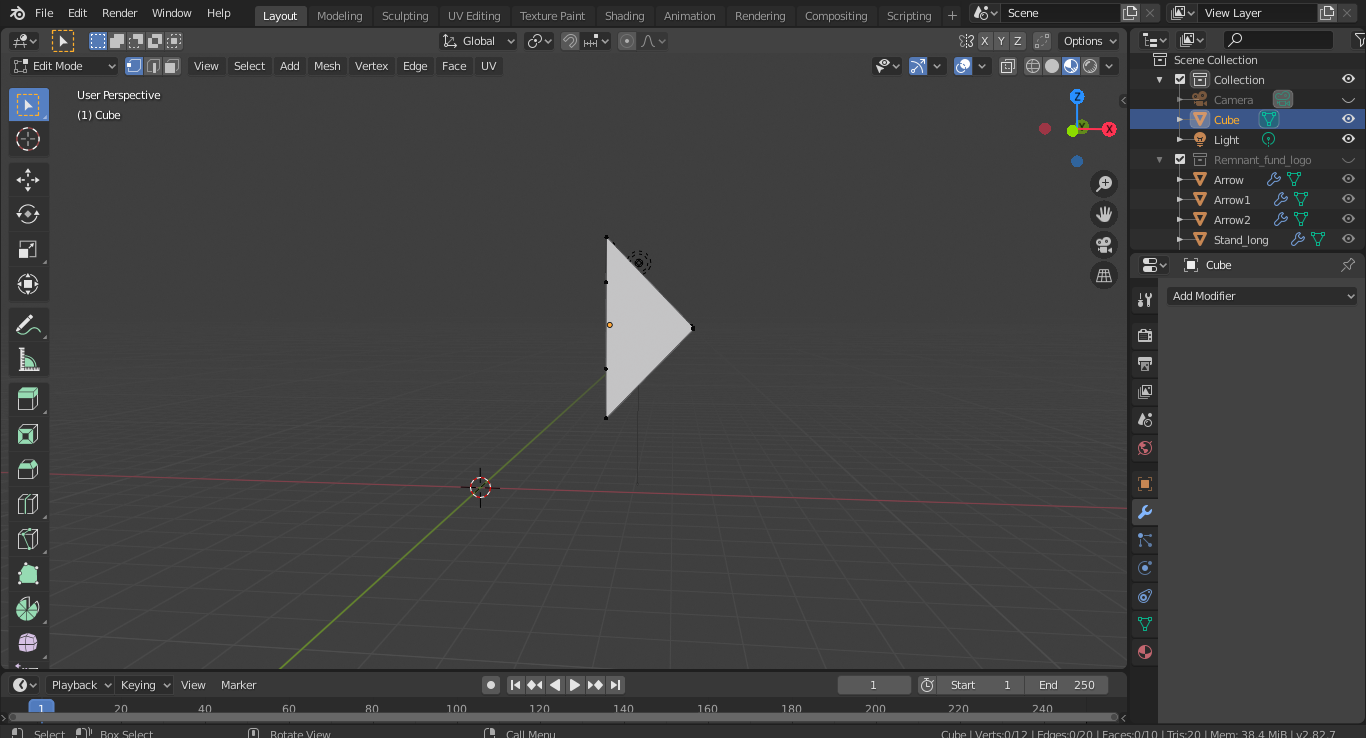The width and height of the screenshot is (1366, 738).
Task: Open the Window menu
Action: pyautogui.click(x=172, y=13)
